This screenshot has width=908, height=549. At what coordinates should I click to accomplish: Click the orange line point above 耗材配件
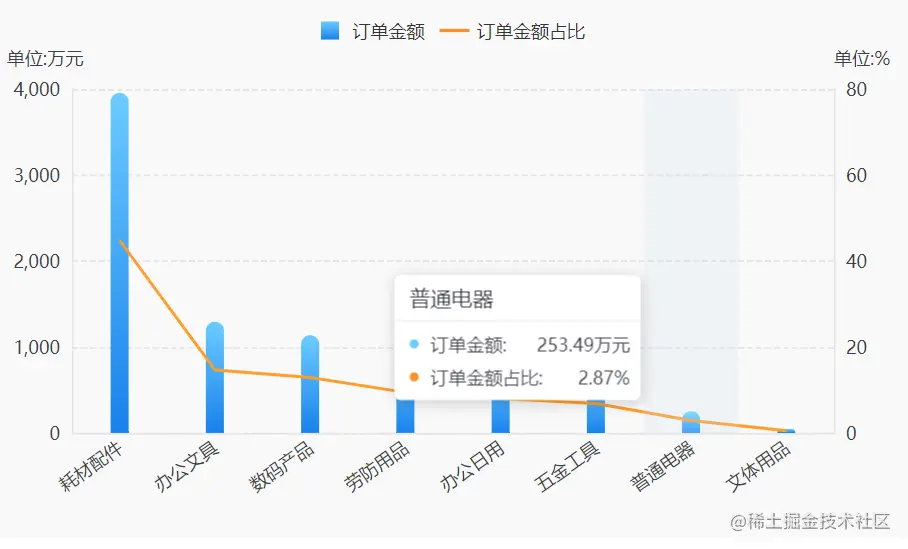tap(120, 241)
